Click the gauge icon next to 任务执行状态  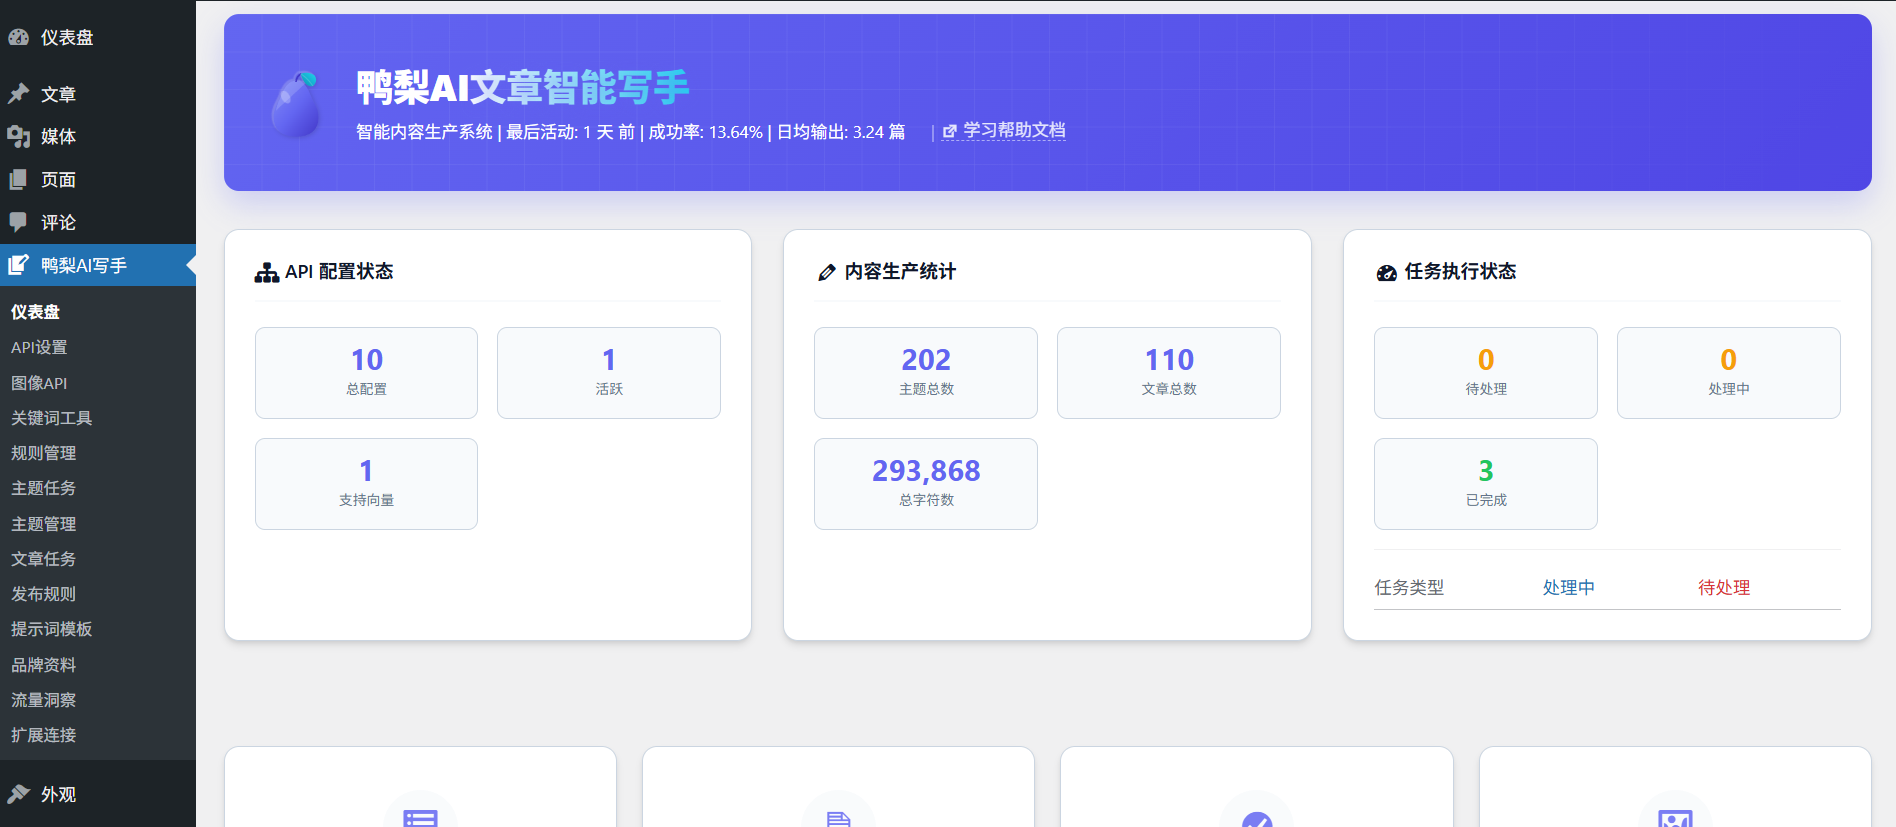pyautogui.click(x=1387, y=272)
